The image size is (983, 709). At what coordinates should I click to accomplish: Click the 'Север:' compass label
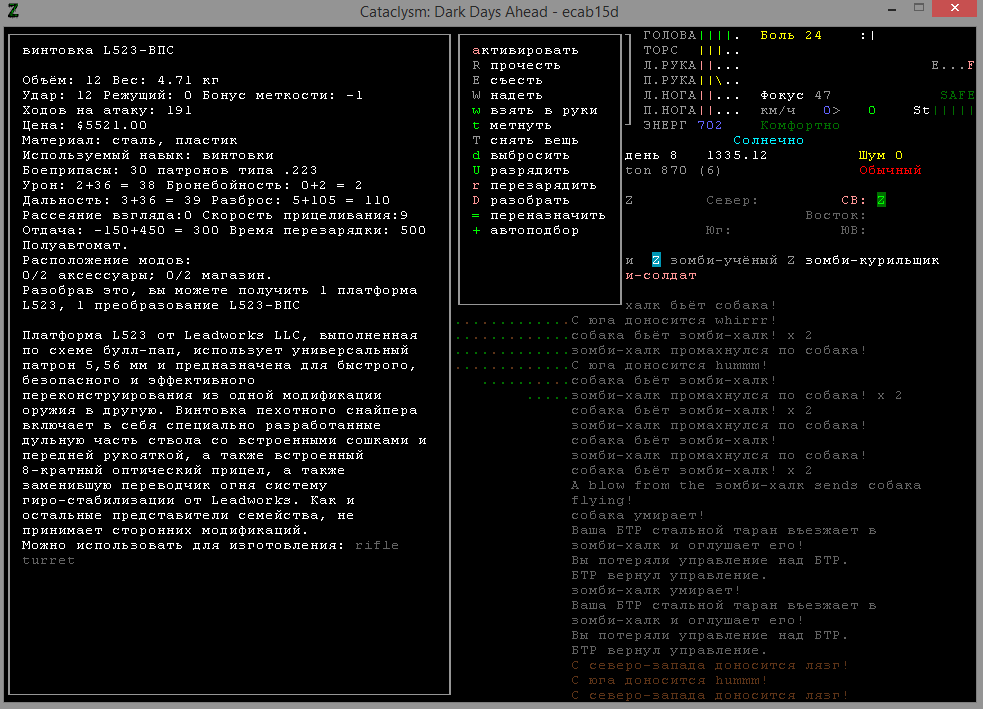pyautogui.click(x=732, y=201)
